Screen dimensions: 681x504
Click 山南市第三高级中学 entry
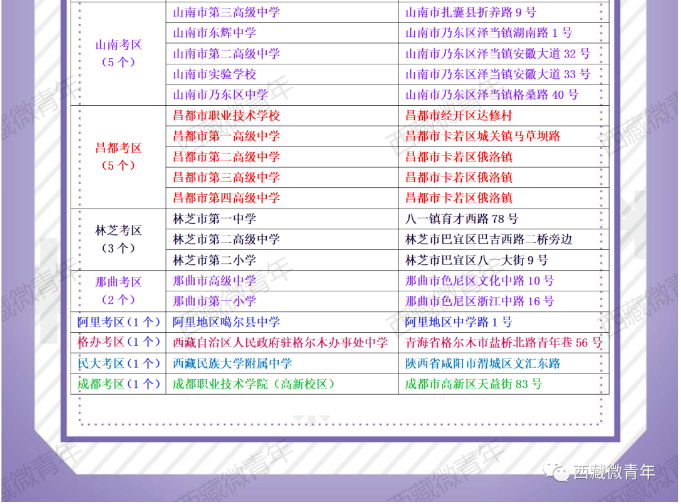tap(226, 12)
